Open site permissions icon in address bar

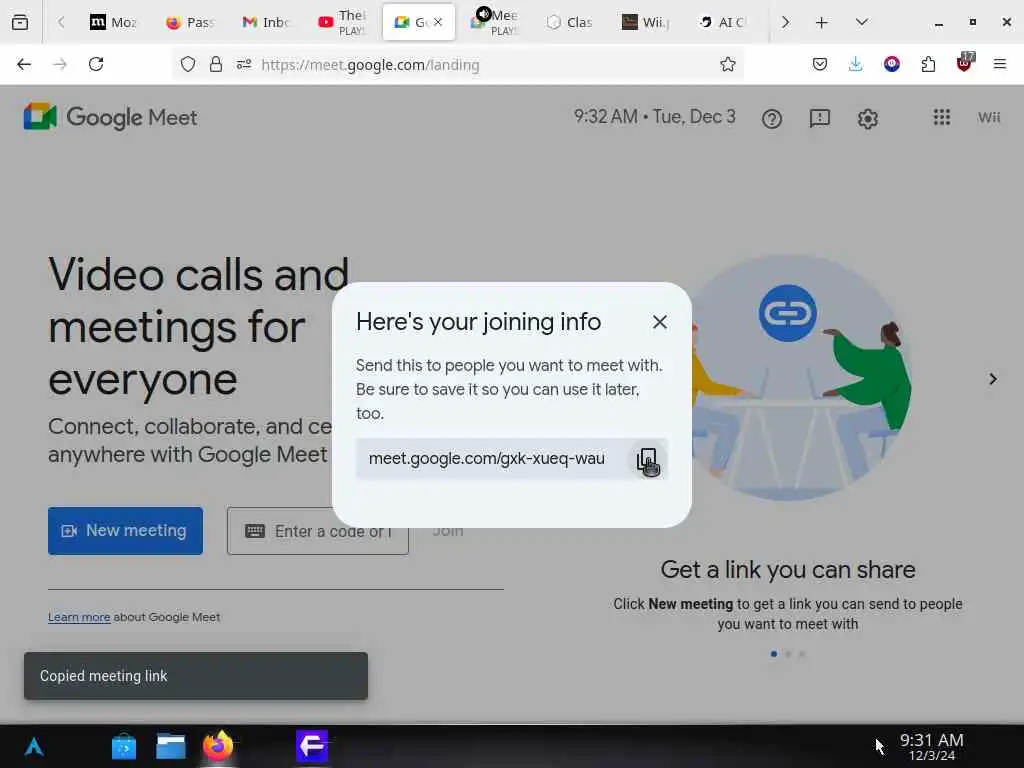(244, 65)
